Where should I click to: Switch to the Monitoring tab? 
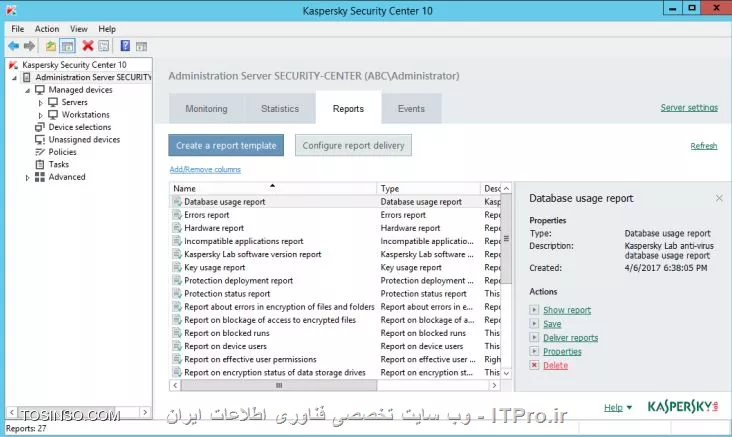pyautogui.click(x=206, y=108)
